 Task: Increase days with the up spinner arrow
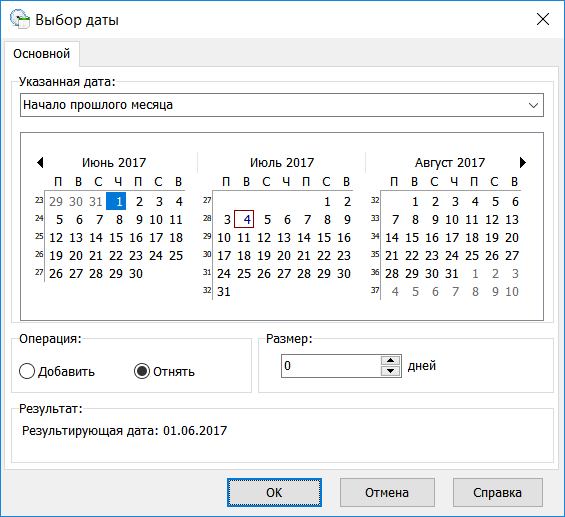click(391, 360)
